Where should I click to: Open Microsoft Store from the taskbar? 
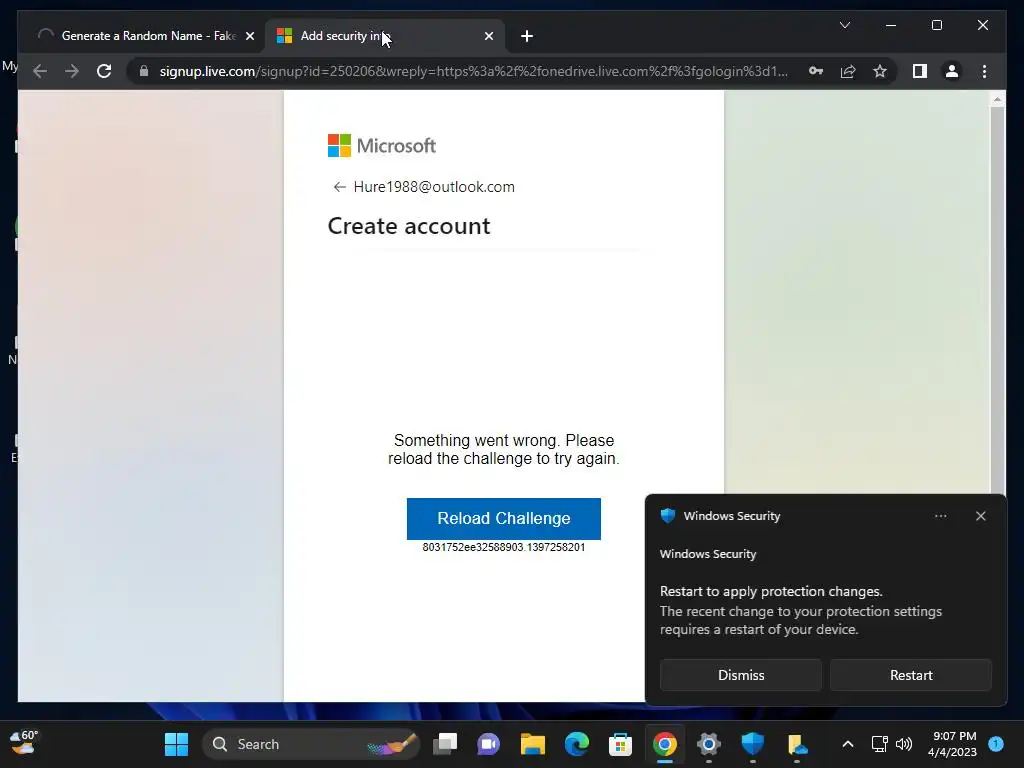pos(620,744)
